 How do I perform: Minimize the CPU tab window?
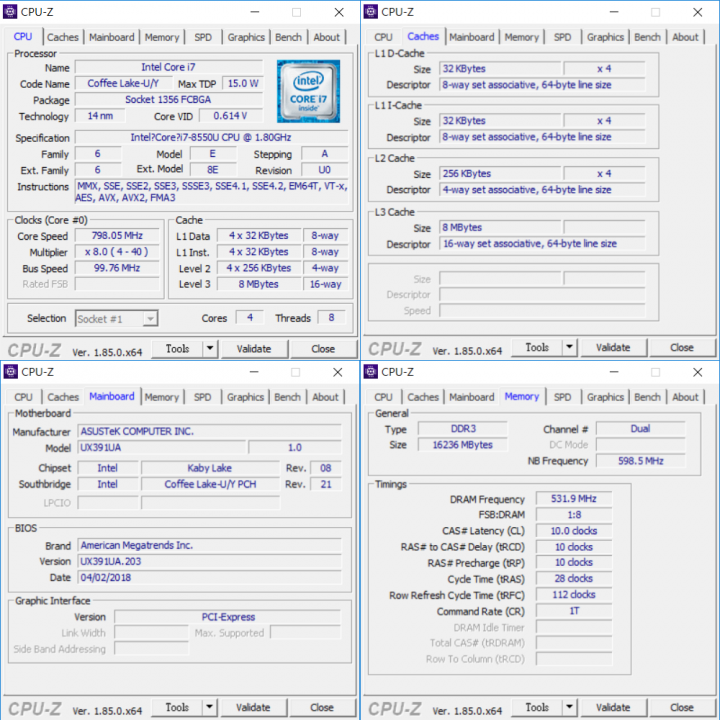click(x=255, y=12)
